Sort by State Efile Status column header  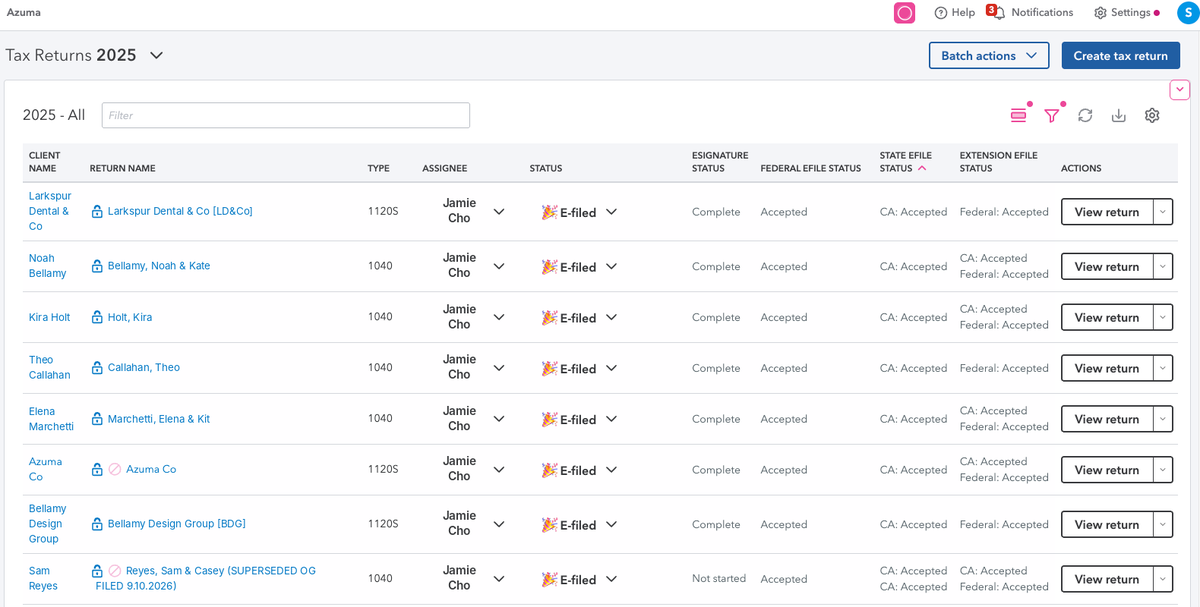tap(905, 162)
